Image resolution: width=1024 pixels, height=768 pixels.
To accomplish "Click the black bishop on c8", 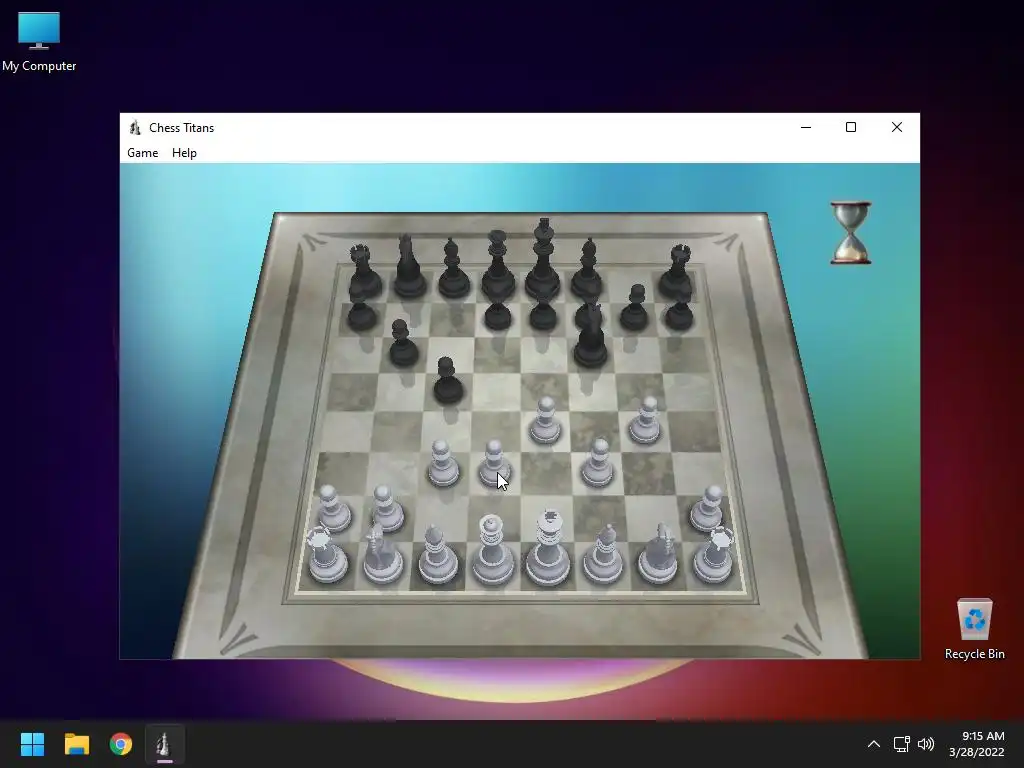I will 453,269.
